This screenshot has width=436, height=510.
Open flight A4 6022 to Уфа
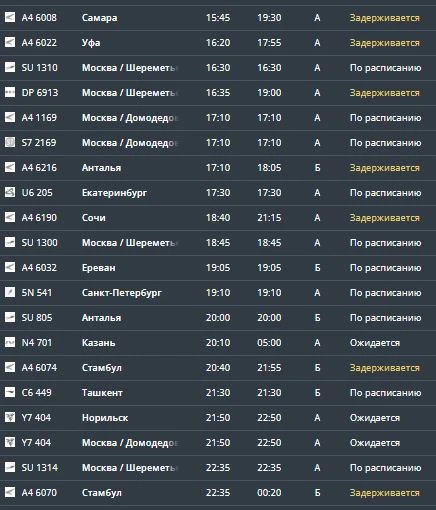click(218, 43)
